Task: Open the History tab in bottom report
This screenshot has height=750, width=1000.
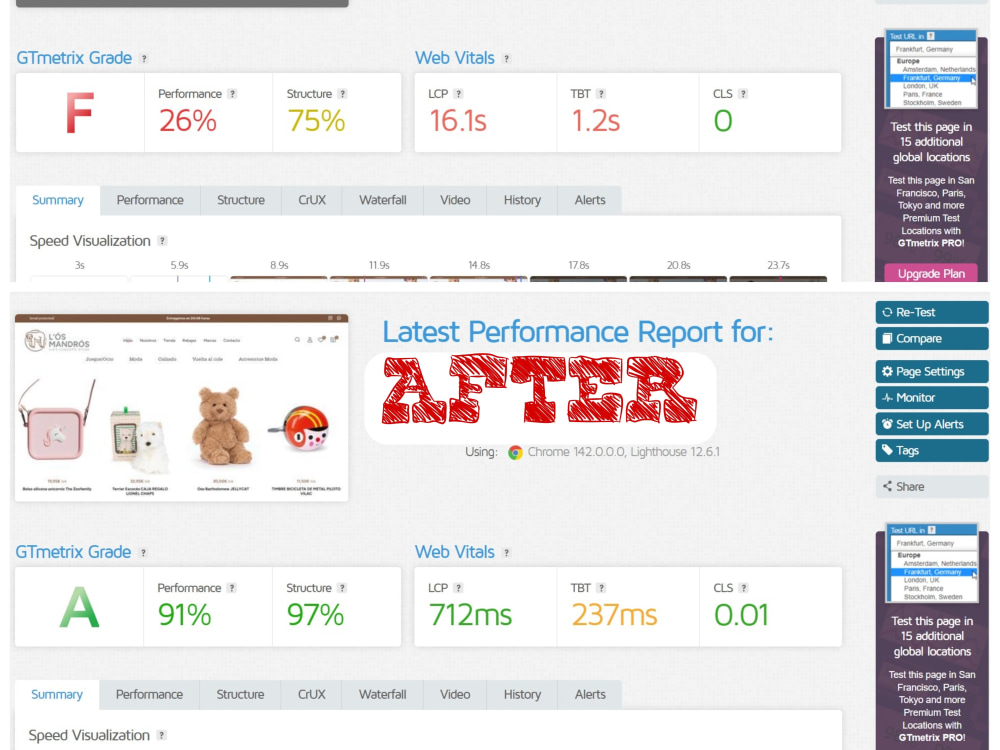Action: click(x=522, y=695)
